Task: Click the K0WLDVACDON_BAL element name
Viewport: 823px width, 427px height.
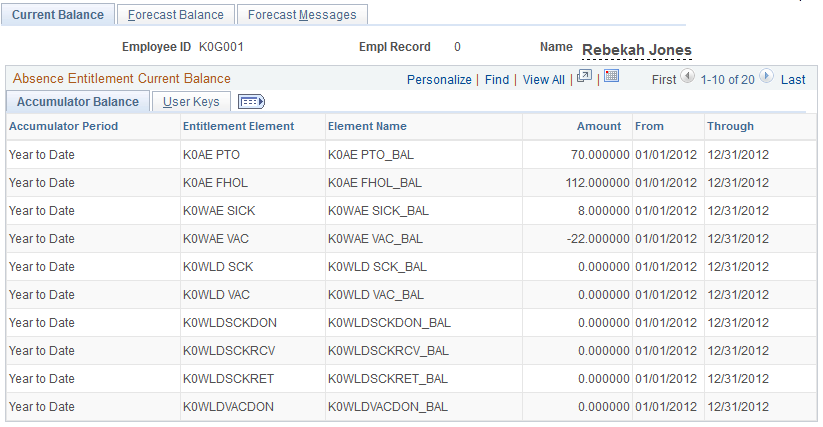Action: tap(388, 407)
